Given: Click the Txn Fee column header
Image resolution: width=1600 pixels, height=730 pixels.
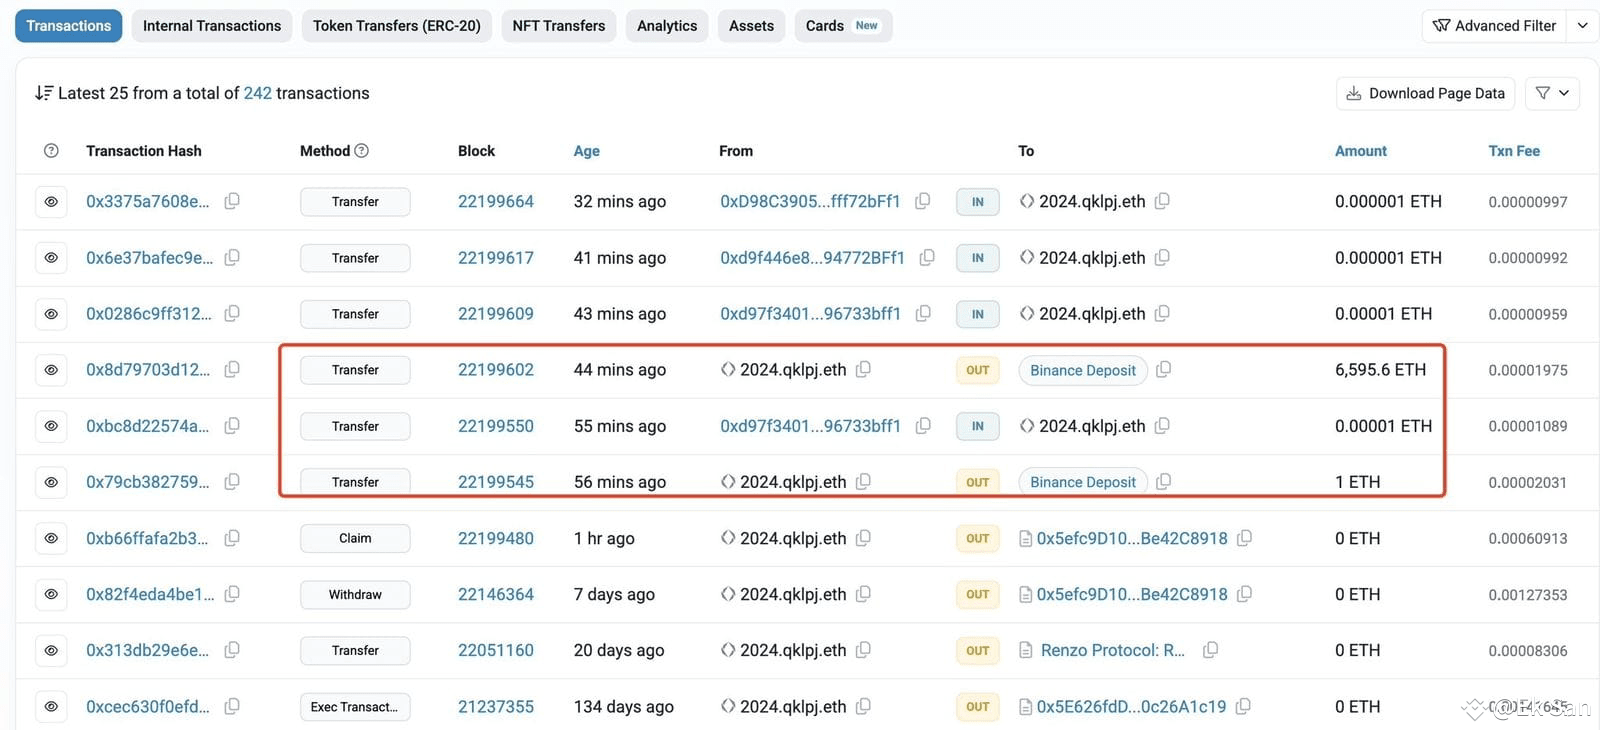Looking at the screenshot, I should pos(1513,151).
